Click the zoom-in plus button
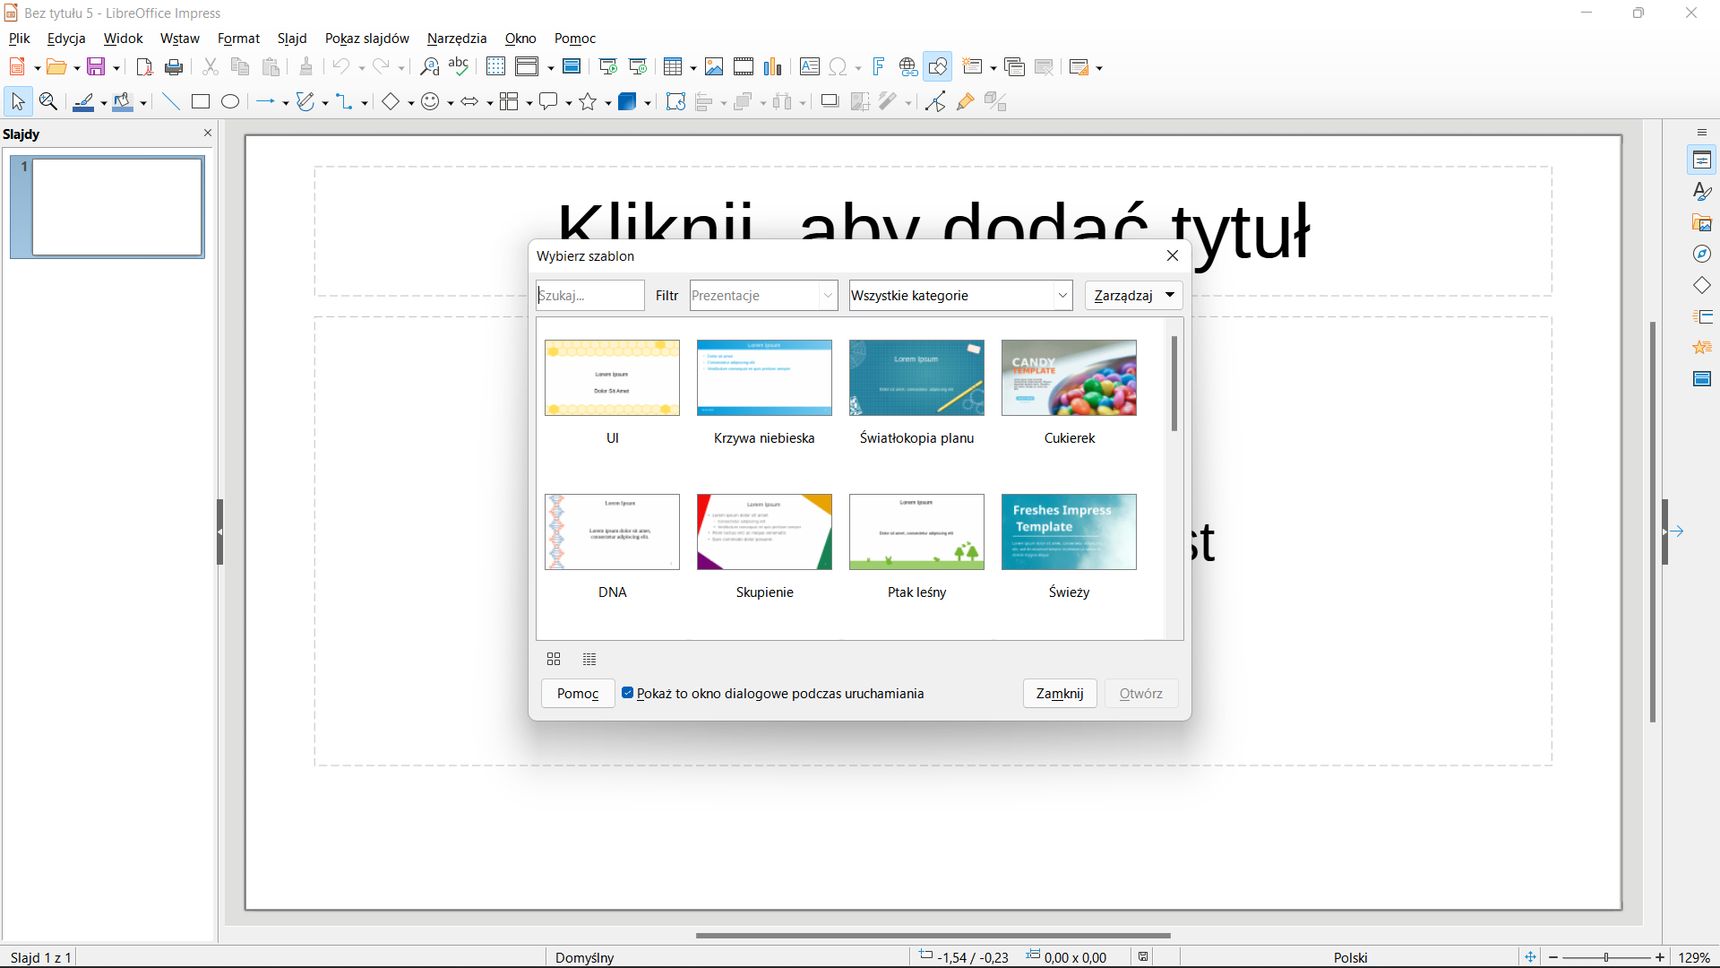Viewport: 1720px width, 968px height. [x=1660, y=957]
